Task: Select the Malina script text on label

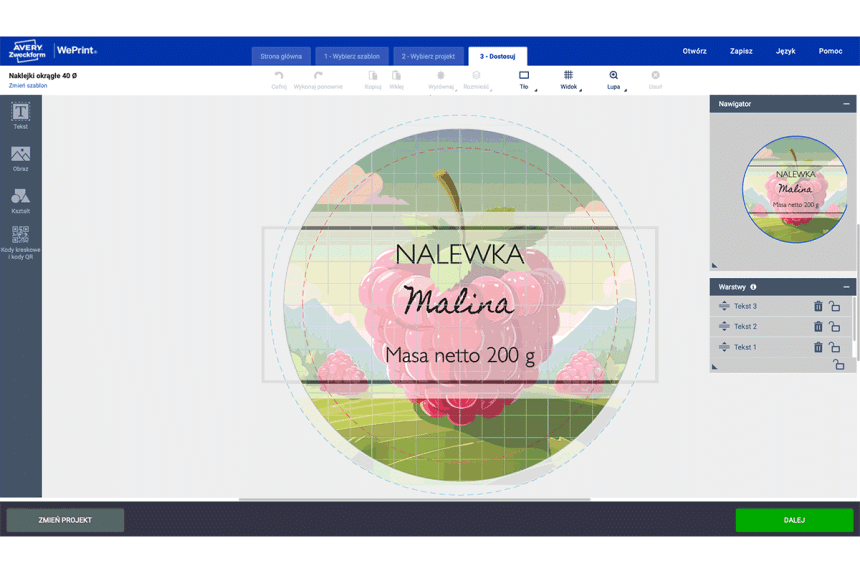Action: [x=459, y=301]
